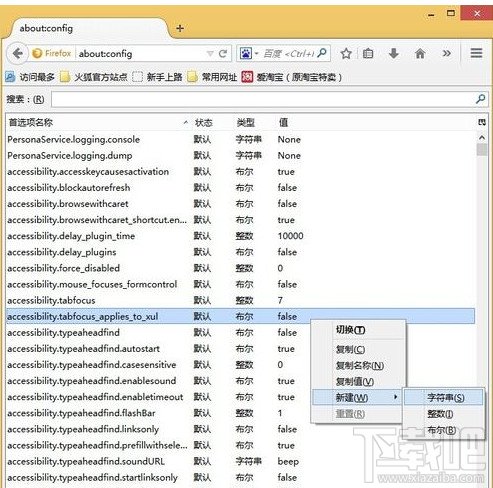This screenshot has width=493, height=488.
Task: Select accessibility.tabfocus_applies_to_xul row
Action: 240,316
